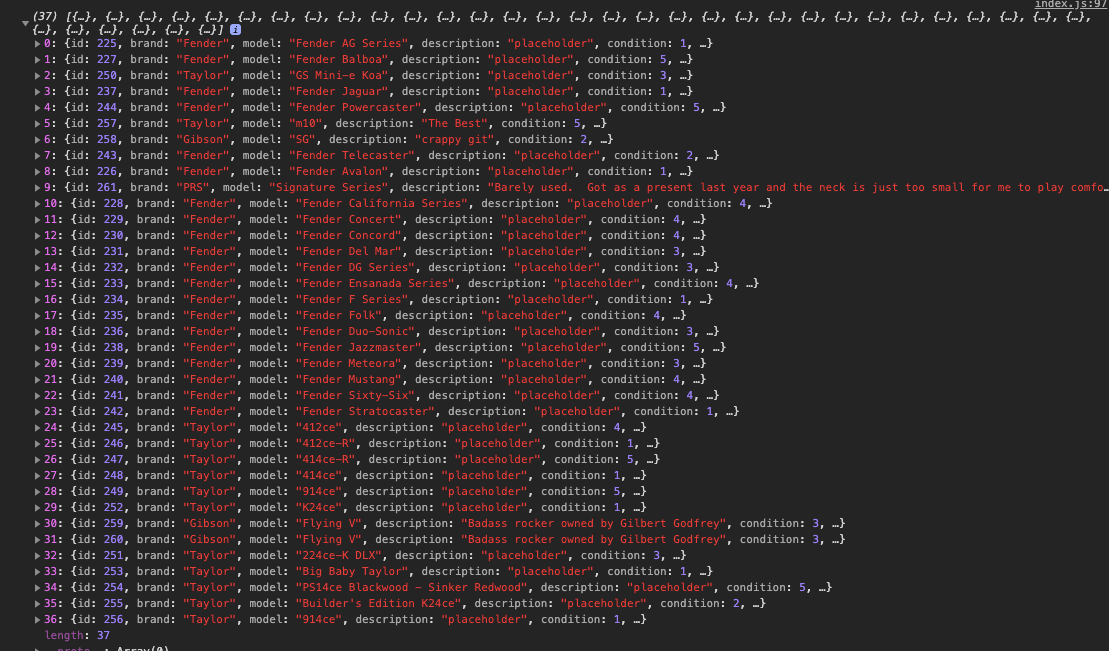Click the "crappy git" description string
The image size is (1109, 651).
click(455, 139)
